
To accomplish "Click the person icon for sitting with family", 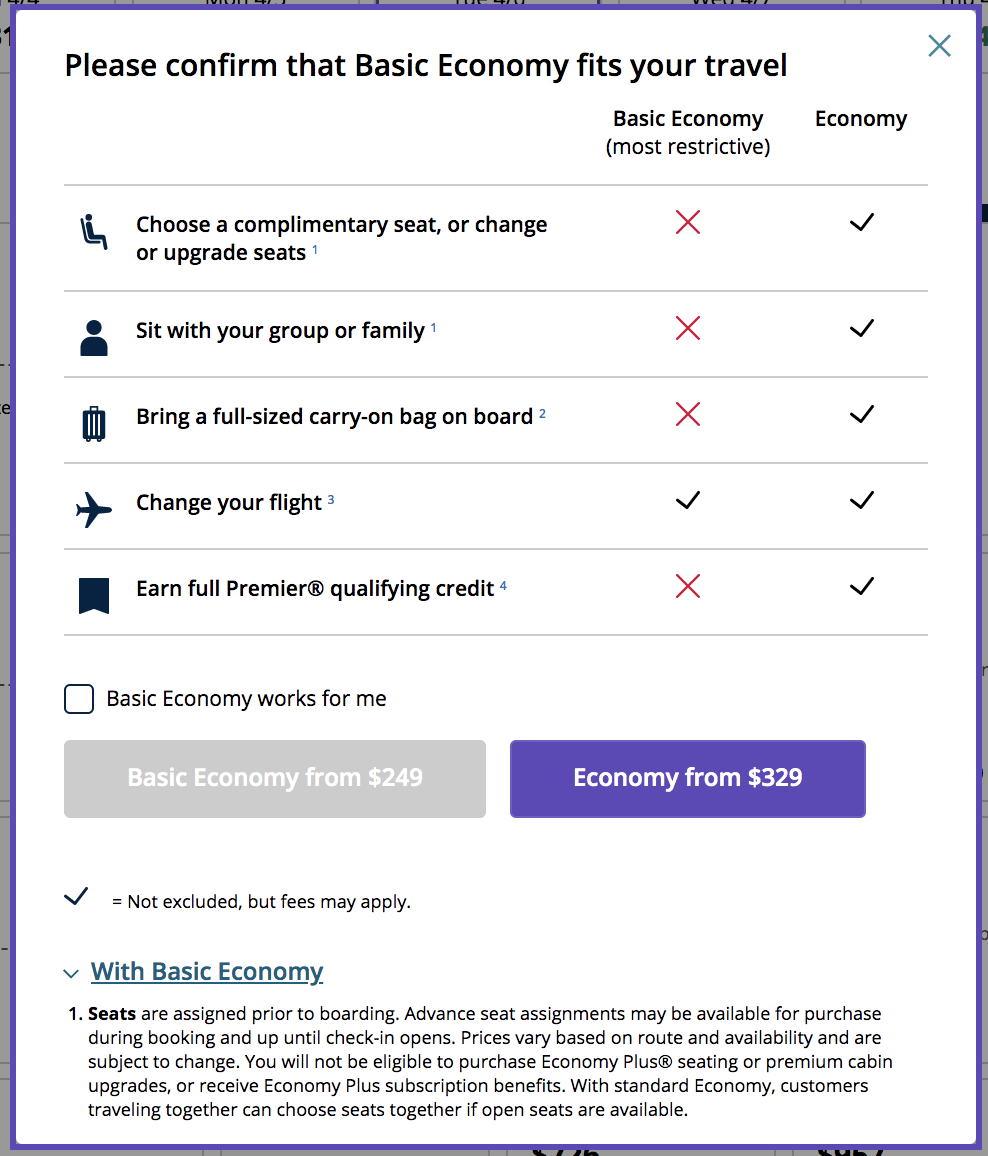I will (93, 335).
